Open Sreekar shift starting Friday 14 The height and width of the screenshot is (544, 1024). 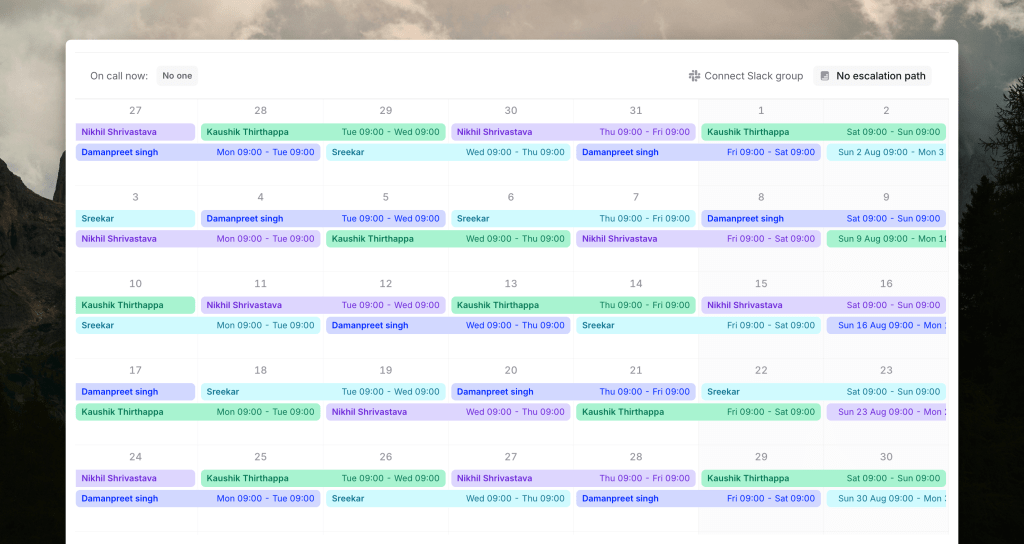point(699,325)
